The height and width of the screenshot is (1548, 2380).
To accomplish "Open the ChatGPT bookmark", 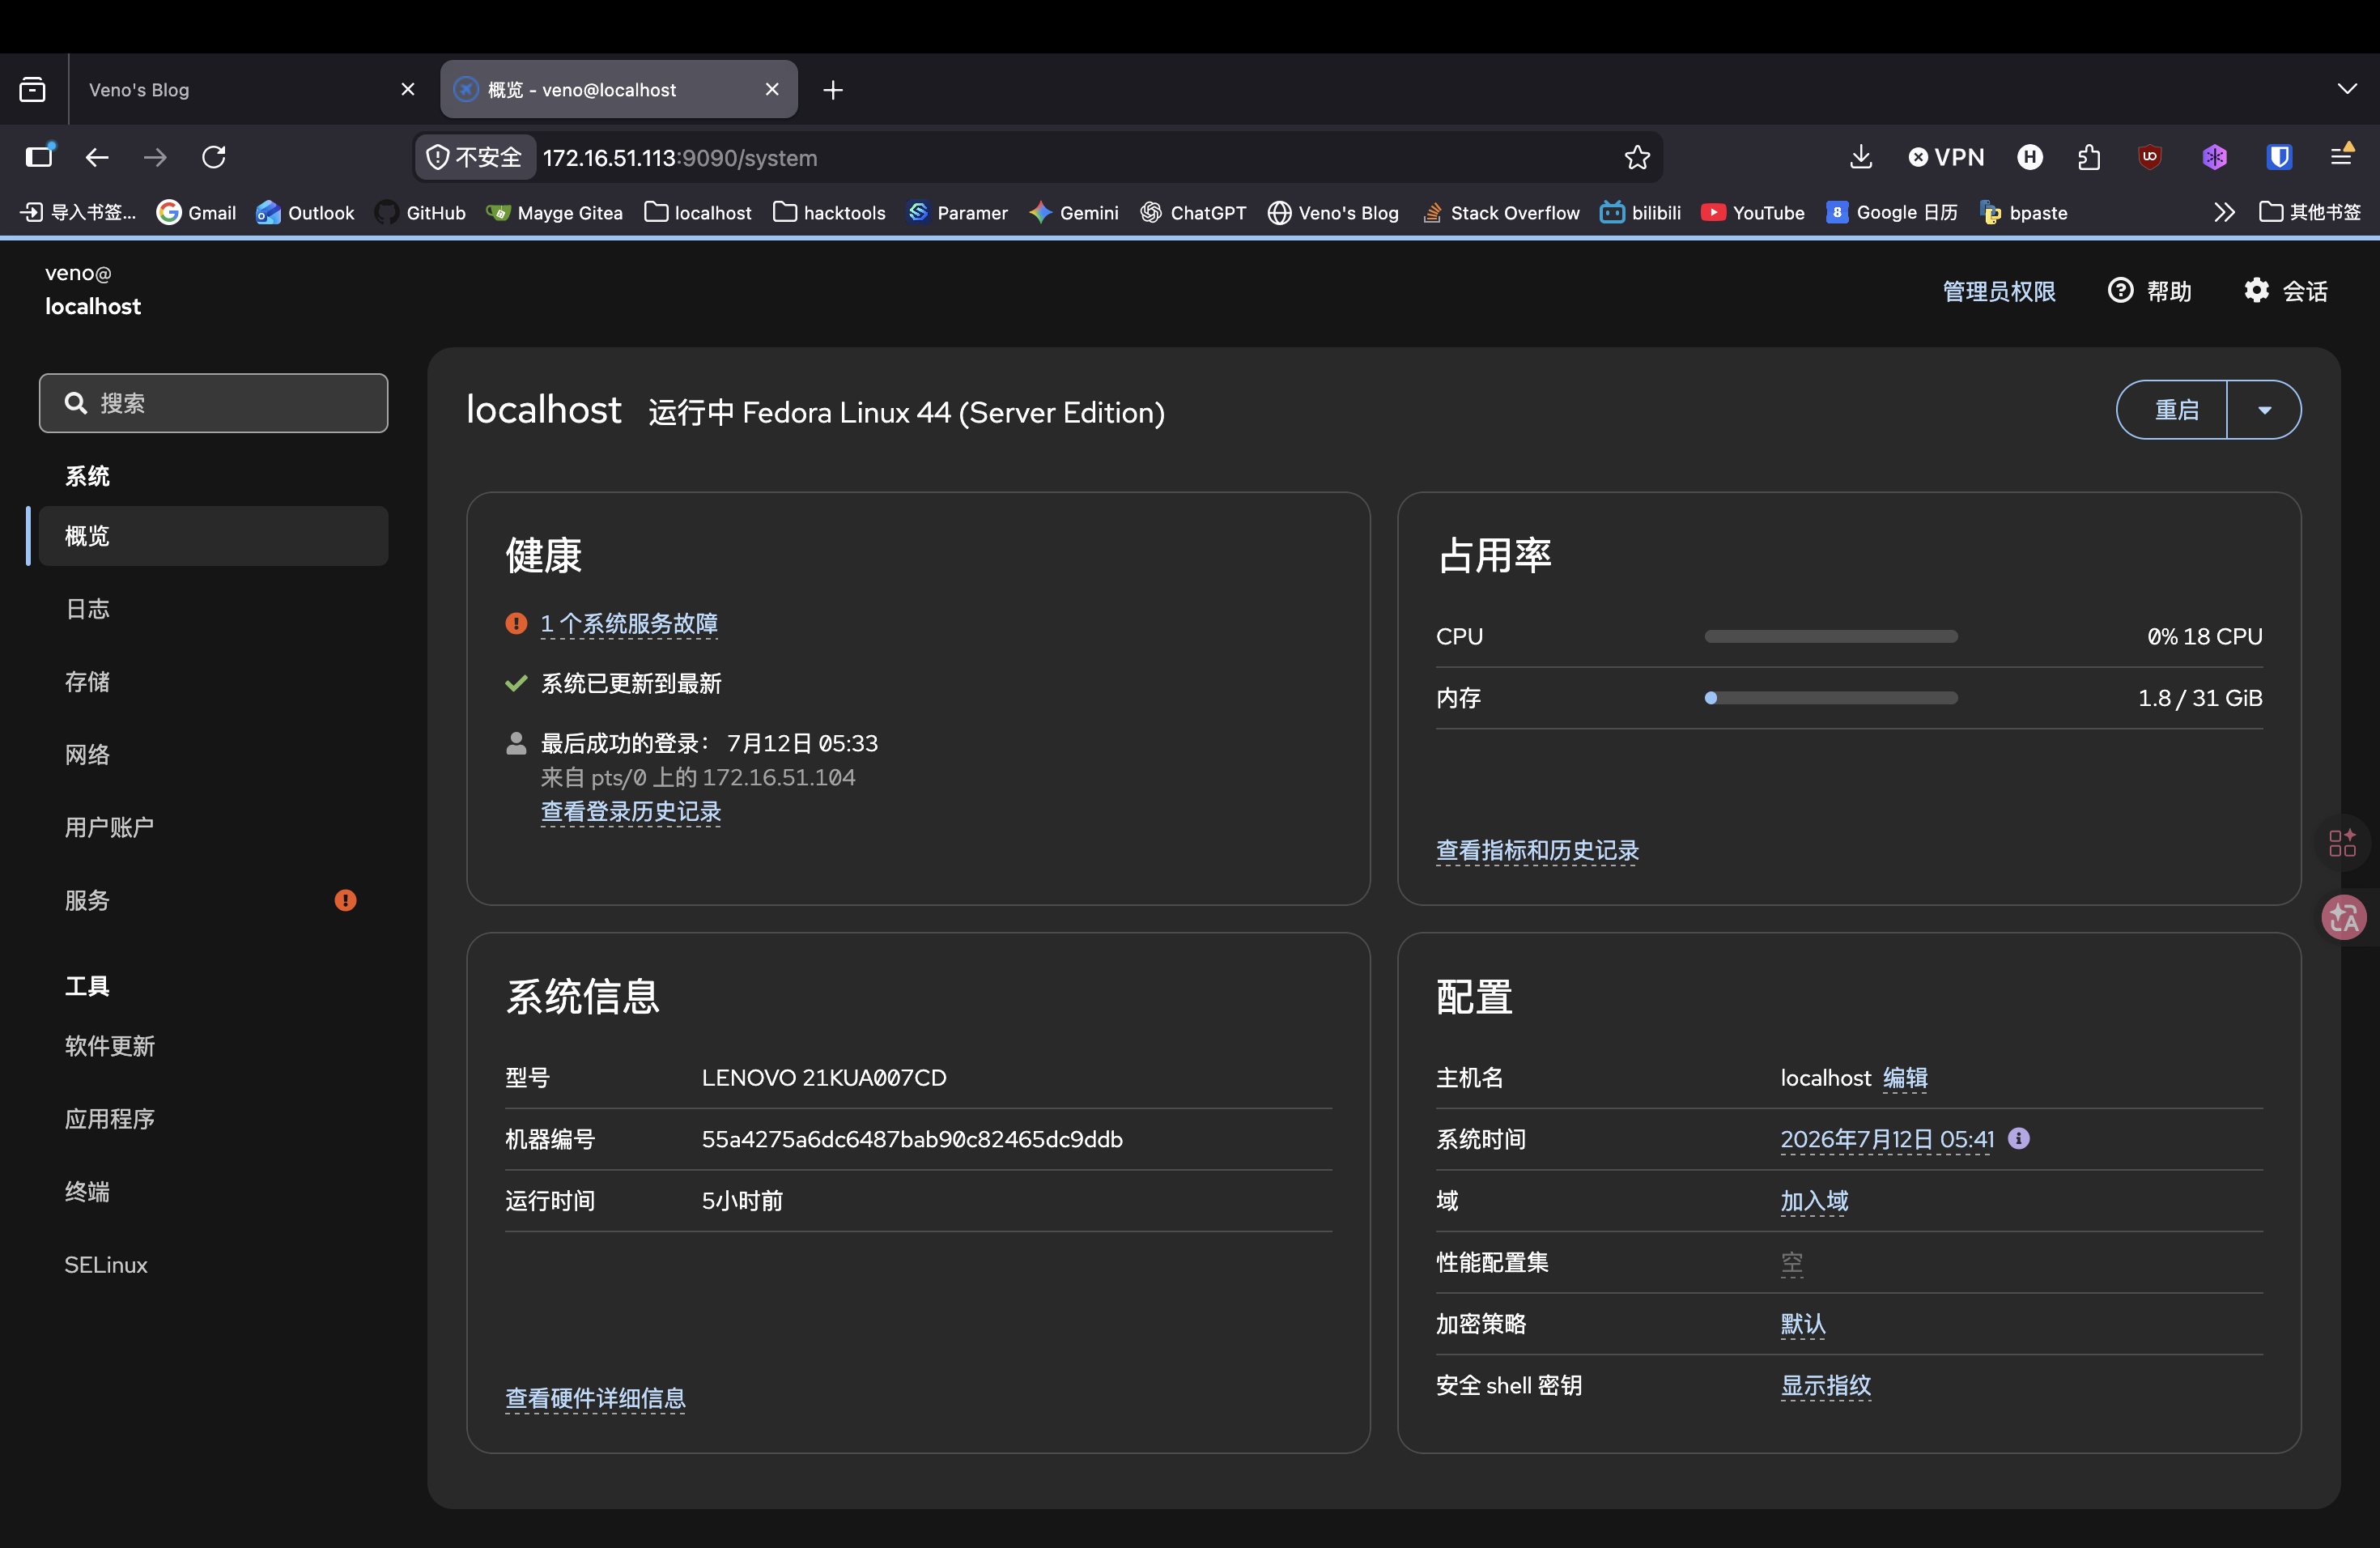I will tap(1193, 212).
